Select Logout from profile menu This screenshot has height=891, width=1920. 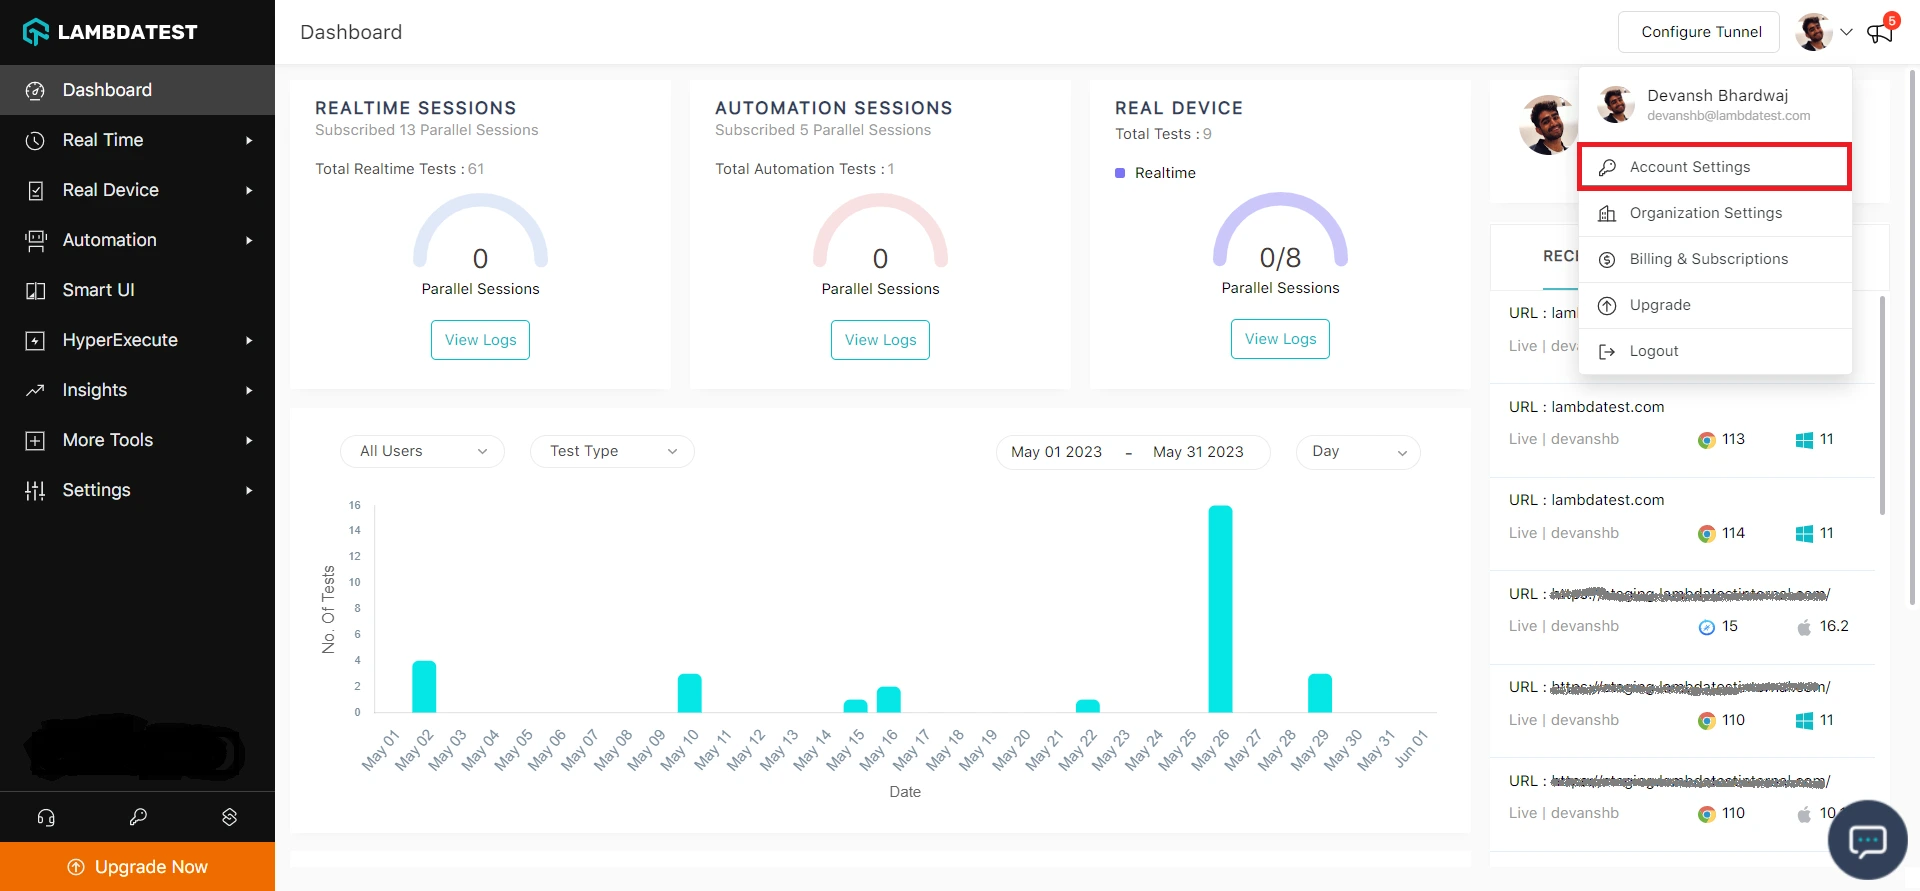[x=1653, y=351]
